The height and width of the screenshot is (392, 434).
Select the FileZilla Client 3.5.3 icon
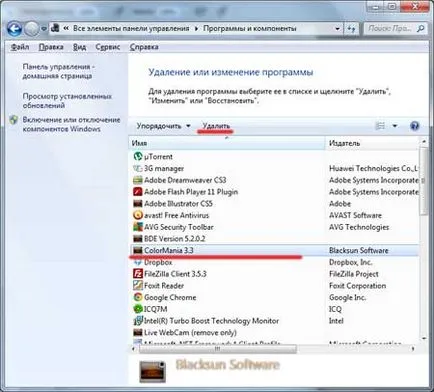(x=138, y=274)
